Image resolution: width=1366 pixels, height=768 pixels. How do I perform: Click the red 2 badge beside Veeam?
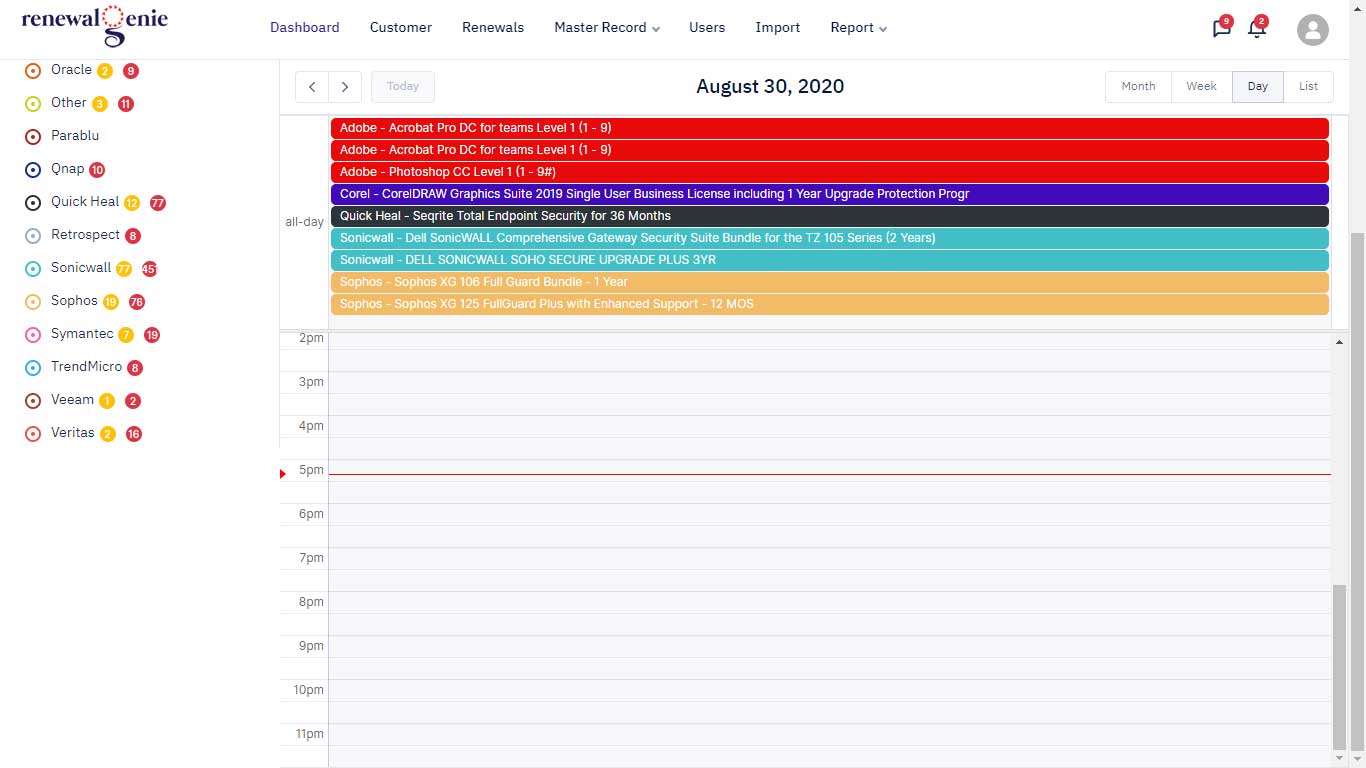coord(133,401)
